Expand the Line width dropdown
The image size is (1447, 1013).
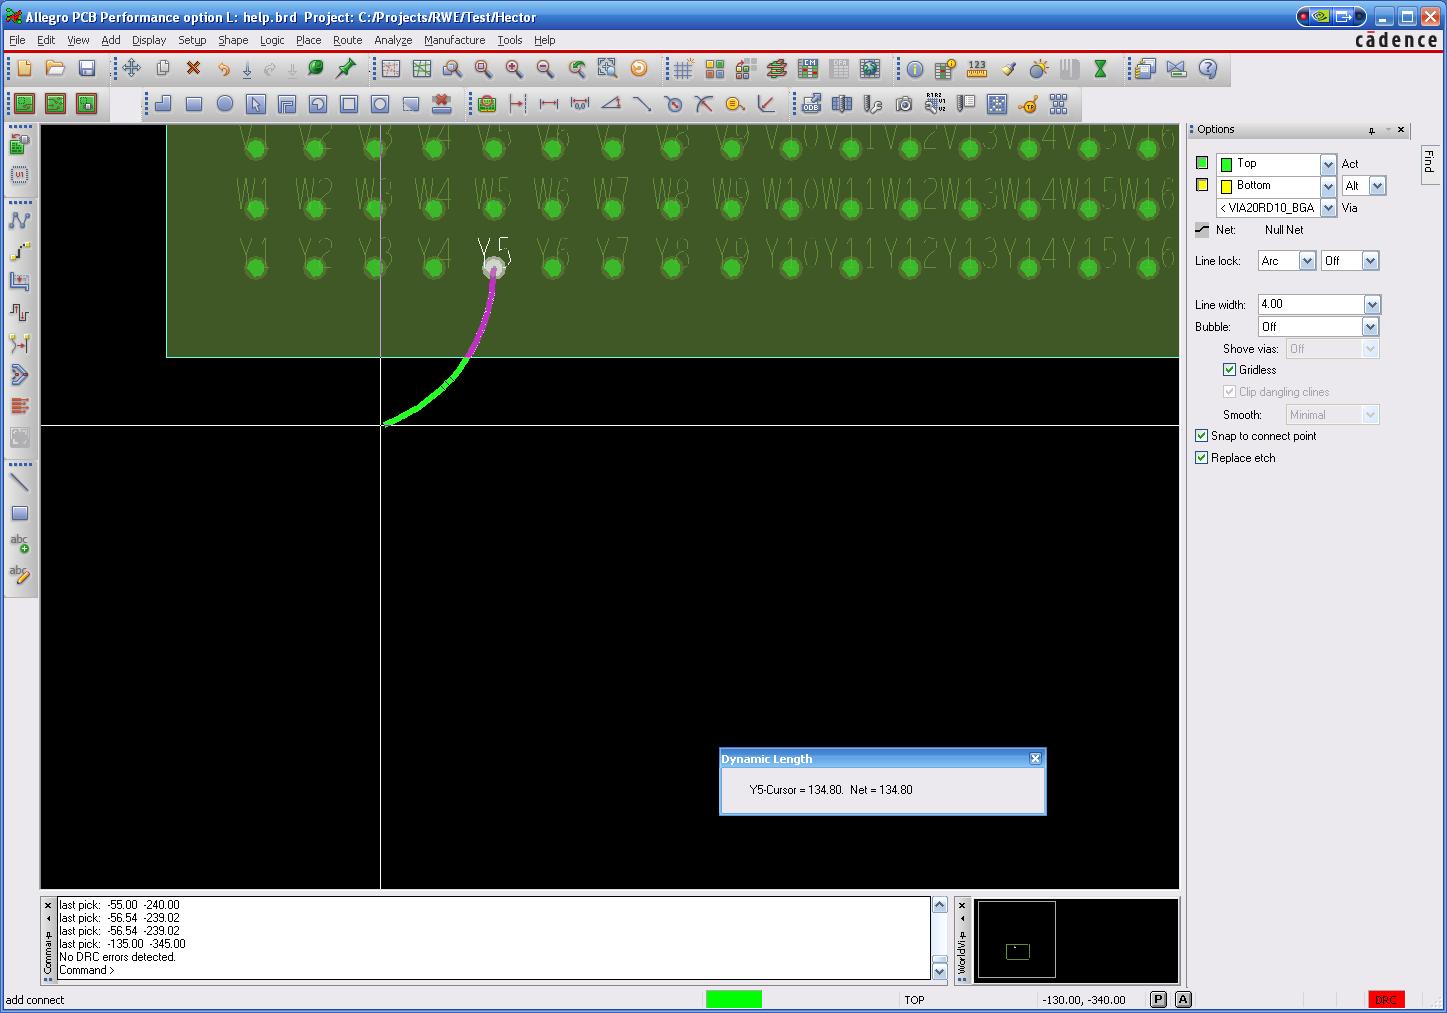(x=1371, y=304)
